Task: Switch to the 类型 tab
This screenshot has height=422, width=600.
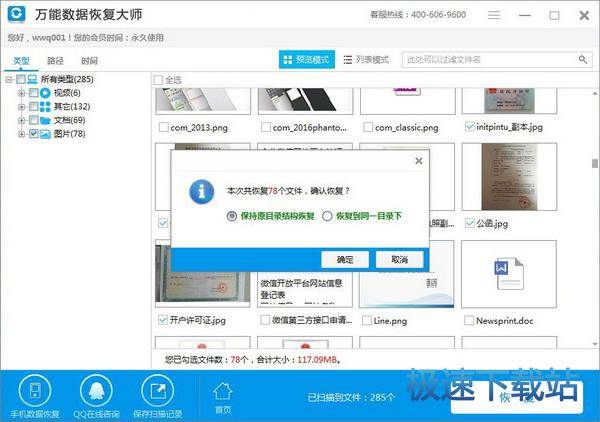Action: coord(21,60)
